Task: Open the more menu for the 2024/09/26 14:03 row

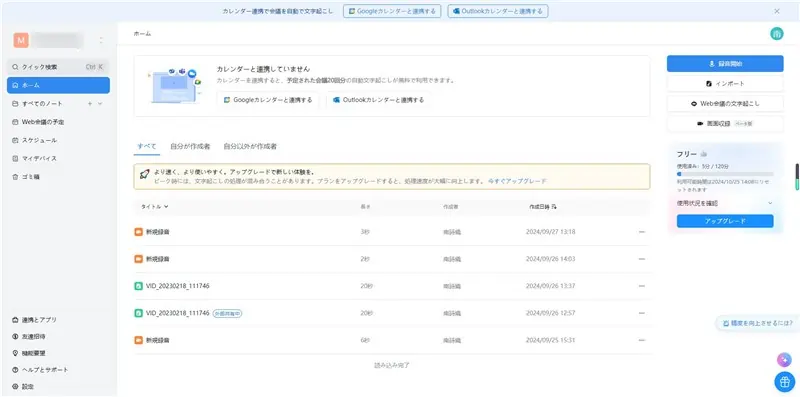Action: [642, 259]
